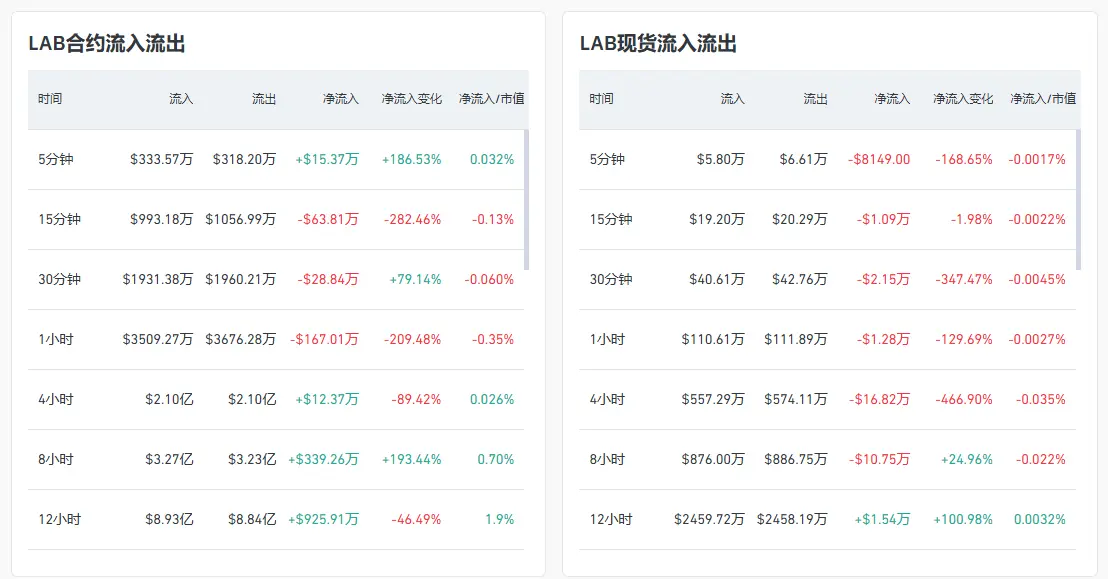The height and width of the screenshot is (579, 1108).
Task: Click net inflow -$28.84万
Action: pyautogui.click(x=328, y=279)
